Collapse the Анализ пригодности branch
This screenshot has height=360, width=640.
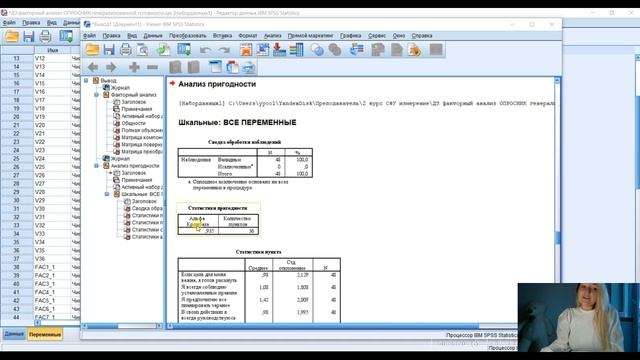97,166
